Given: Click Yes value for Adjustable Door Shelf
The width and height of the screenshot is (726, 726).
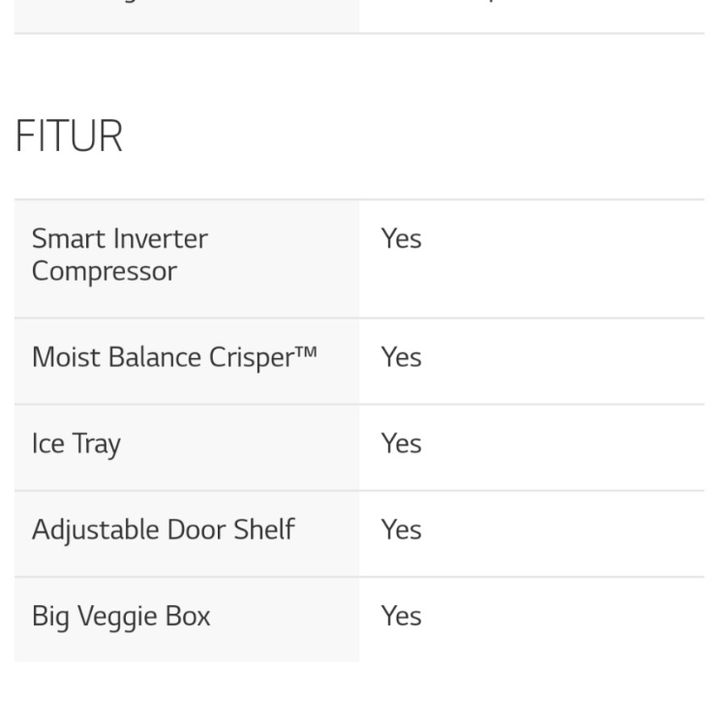Looking at the screenshot, I should click(401, 530).
